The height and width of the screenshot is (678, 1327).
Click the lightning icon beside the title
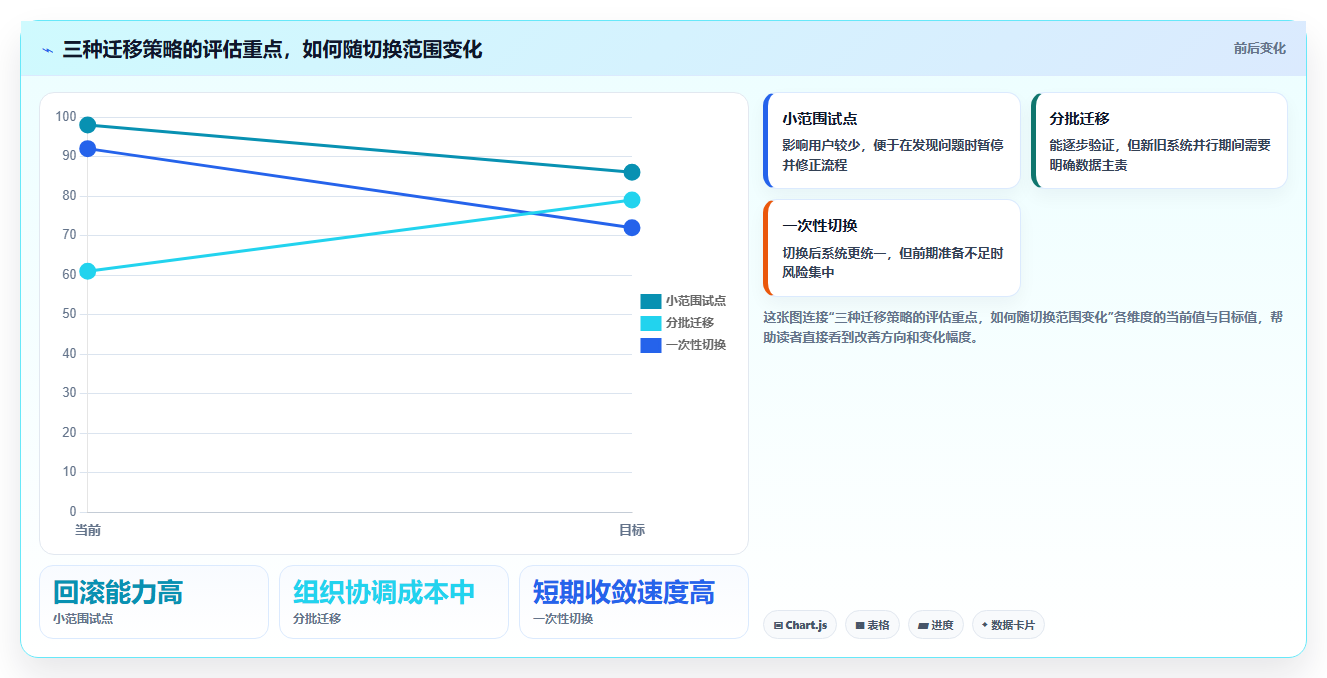click(47, 50)
